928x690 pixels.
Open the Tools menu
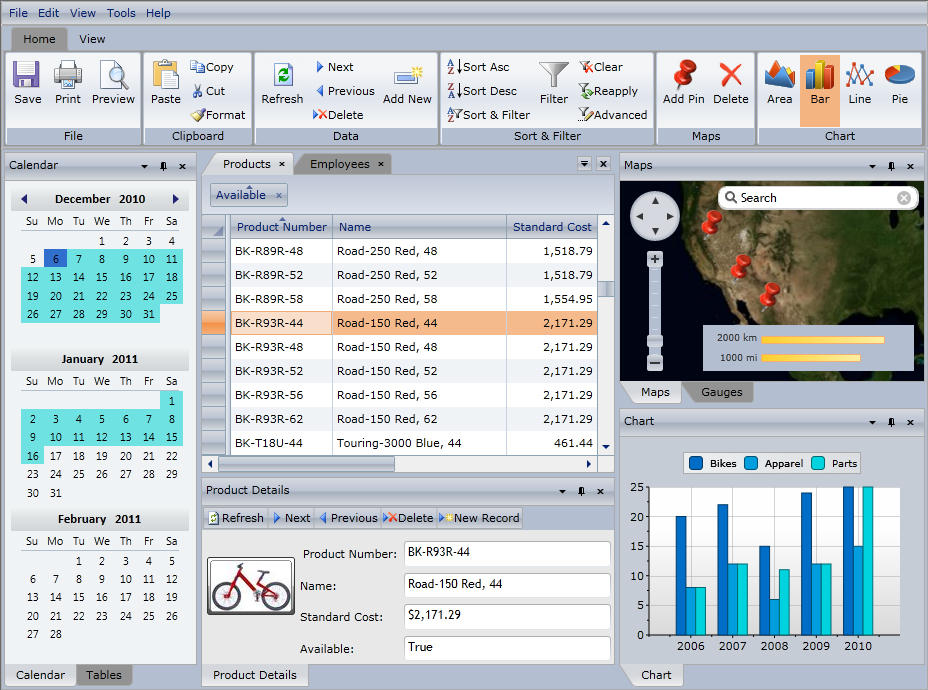point(121,12)
